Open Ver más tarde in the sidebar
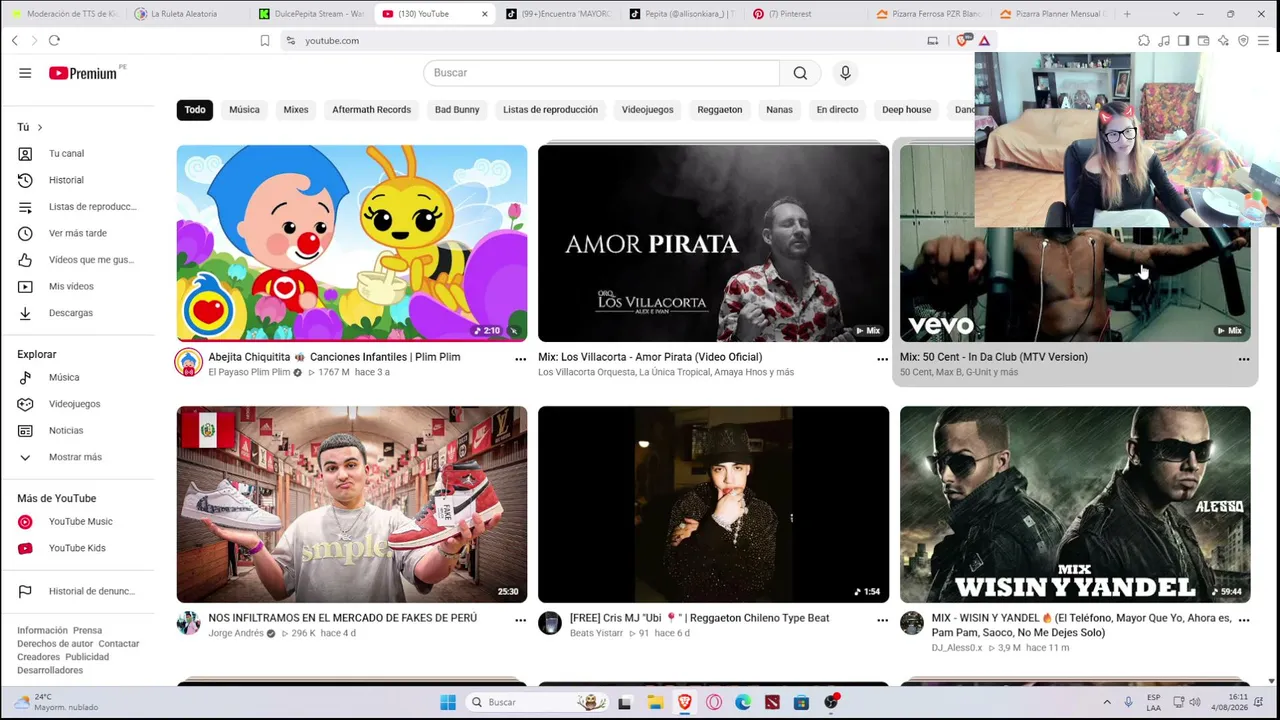1280x720 pixels. click(x=78, y=233)
